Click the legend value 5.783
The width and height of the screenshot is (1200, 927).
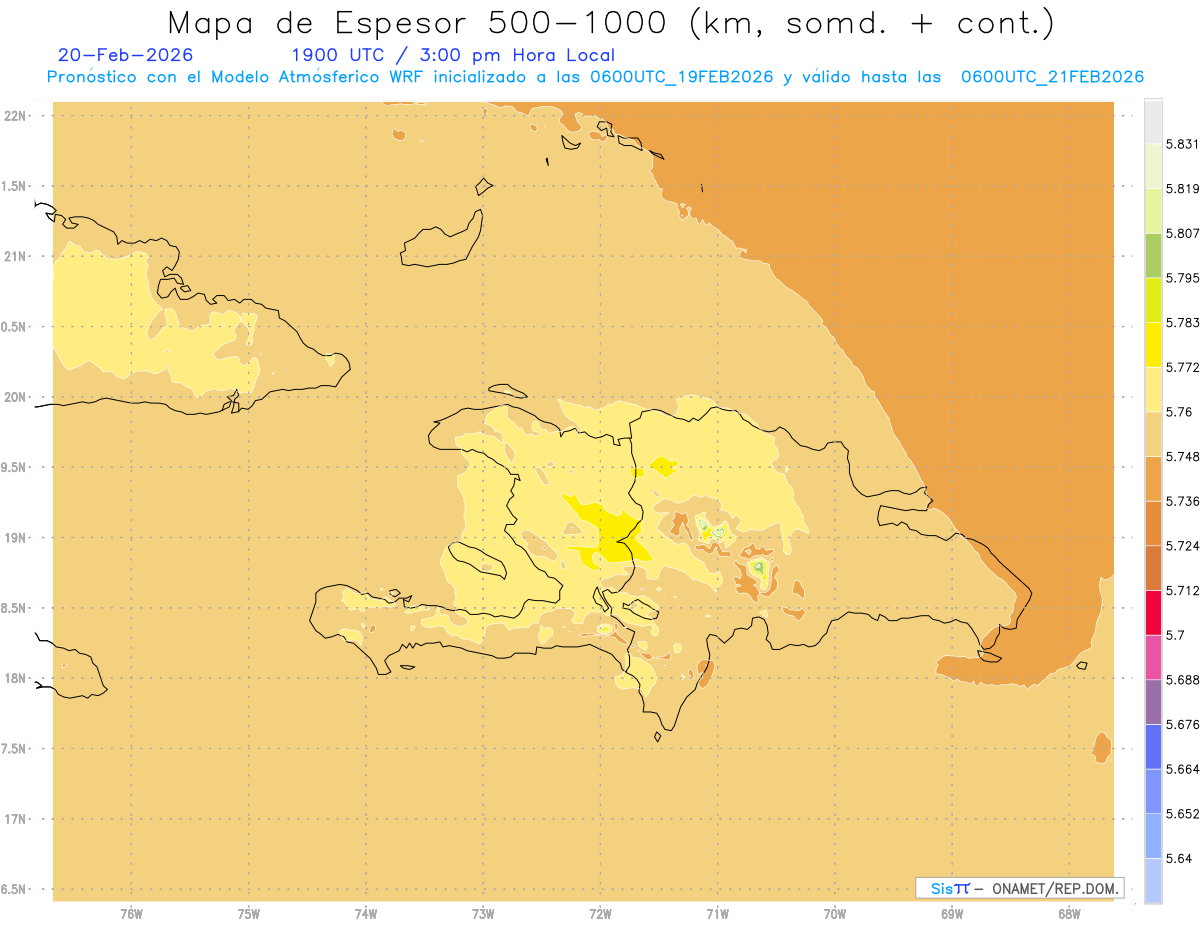[x=1182, y=323]
